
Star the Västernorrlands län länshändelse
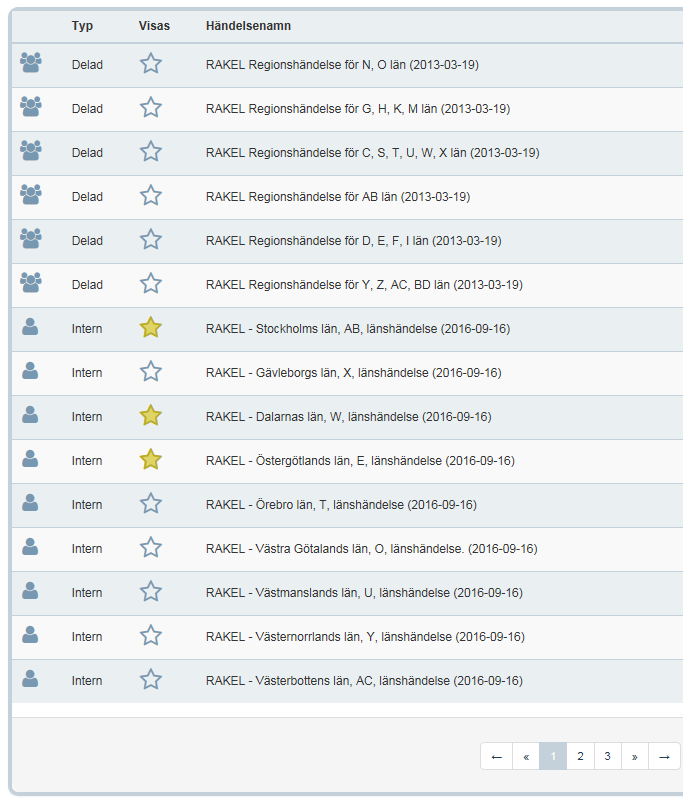[151, 636]
